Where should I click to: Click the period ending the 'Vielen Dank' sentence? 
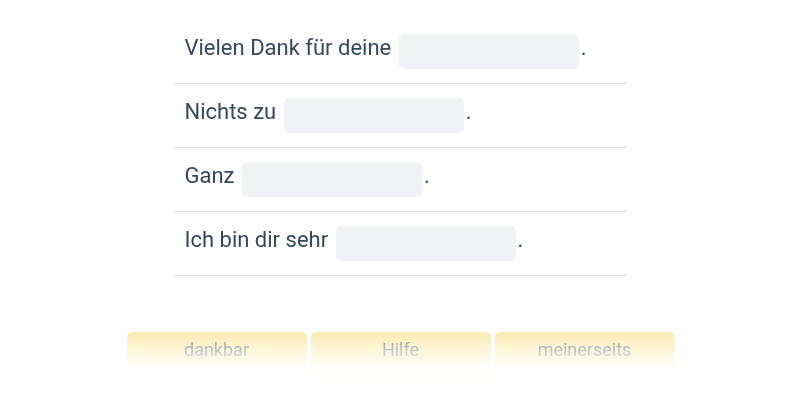[584, 50]
